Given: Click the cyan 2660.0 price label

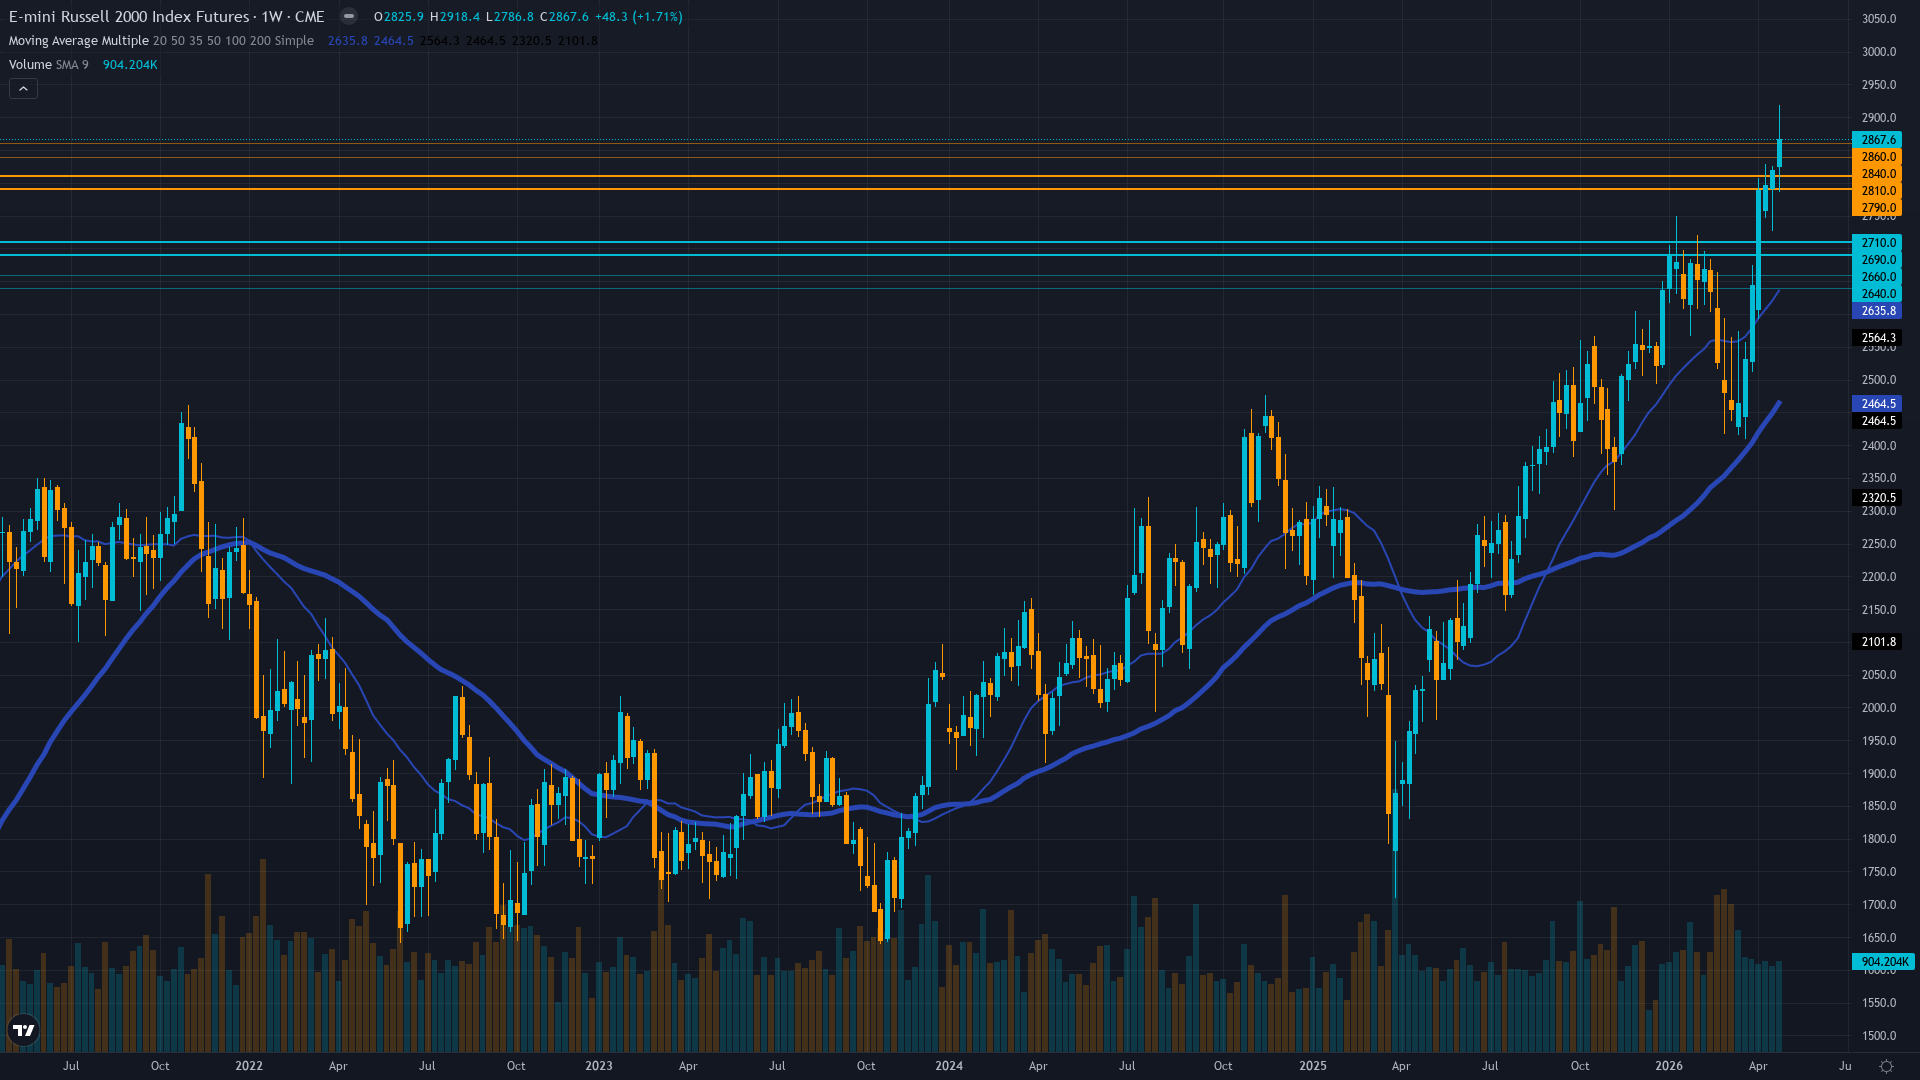Looking at the screenshot, I should [1877, 277].
